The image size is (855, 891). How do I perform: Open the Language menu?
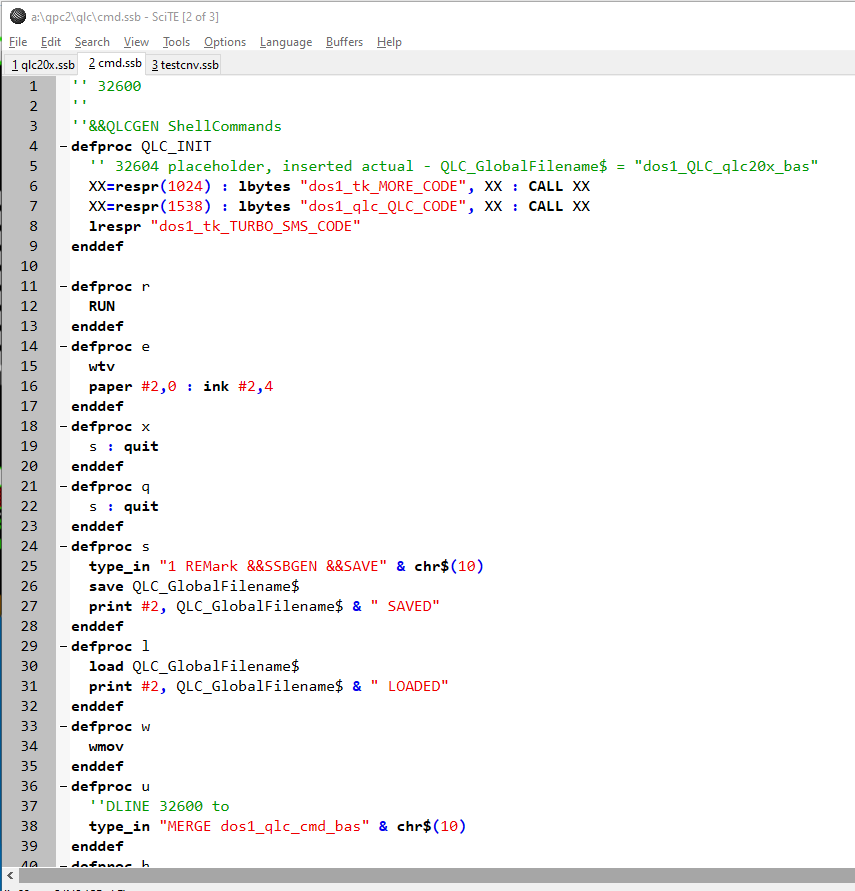tap(286, 42)
